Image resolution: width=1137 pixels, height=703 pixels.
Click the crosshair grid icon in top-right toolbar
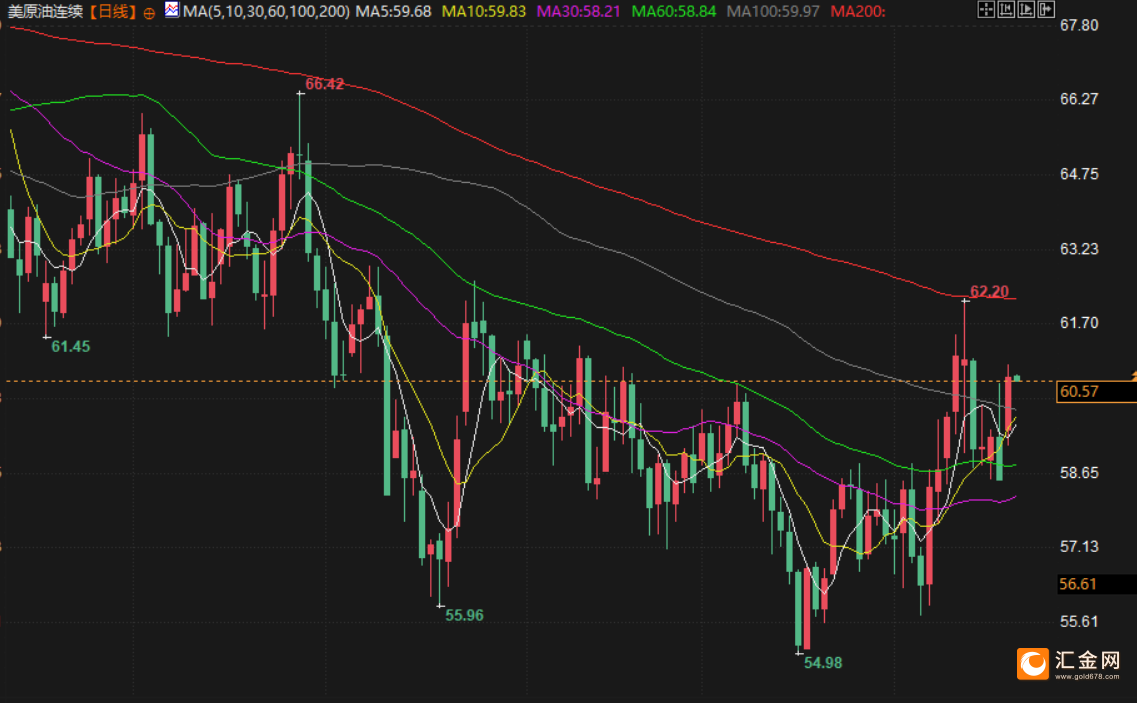coord(985,9)
